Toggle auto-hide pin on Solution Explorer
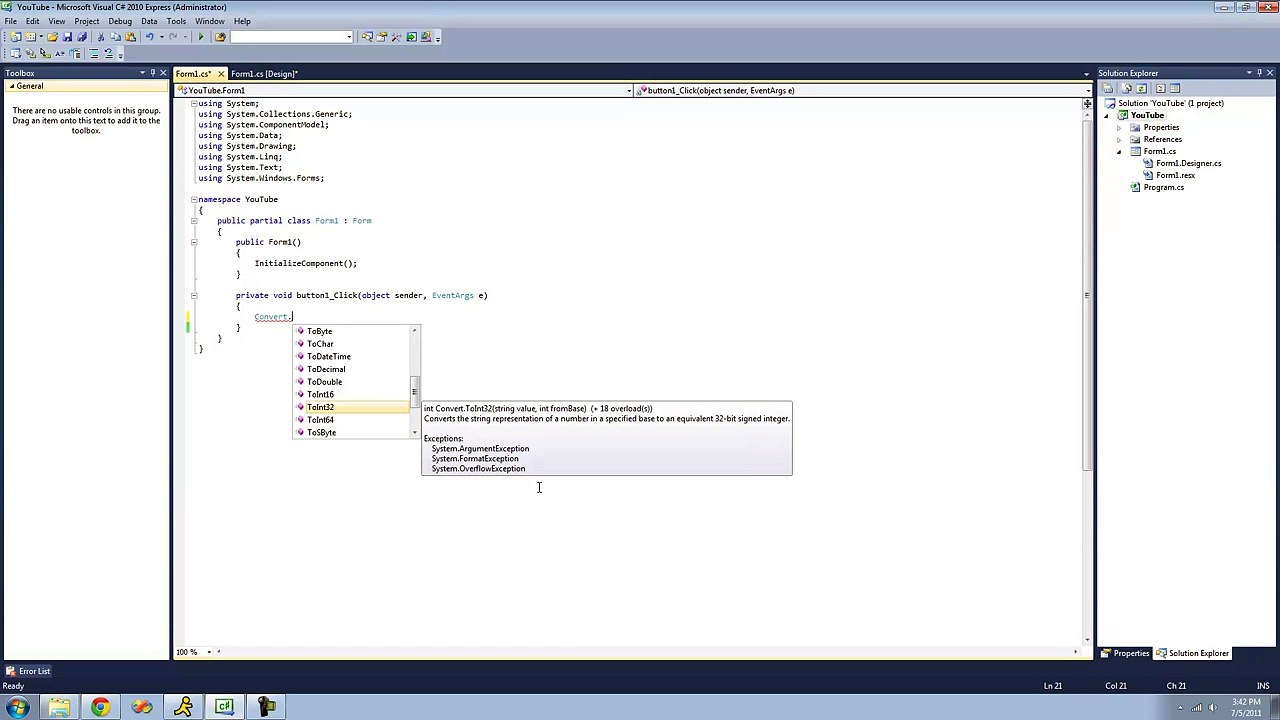 pos(1260,73)
